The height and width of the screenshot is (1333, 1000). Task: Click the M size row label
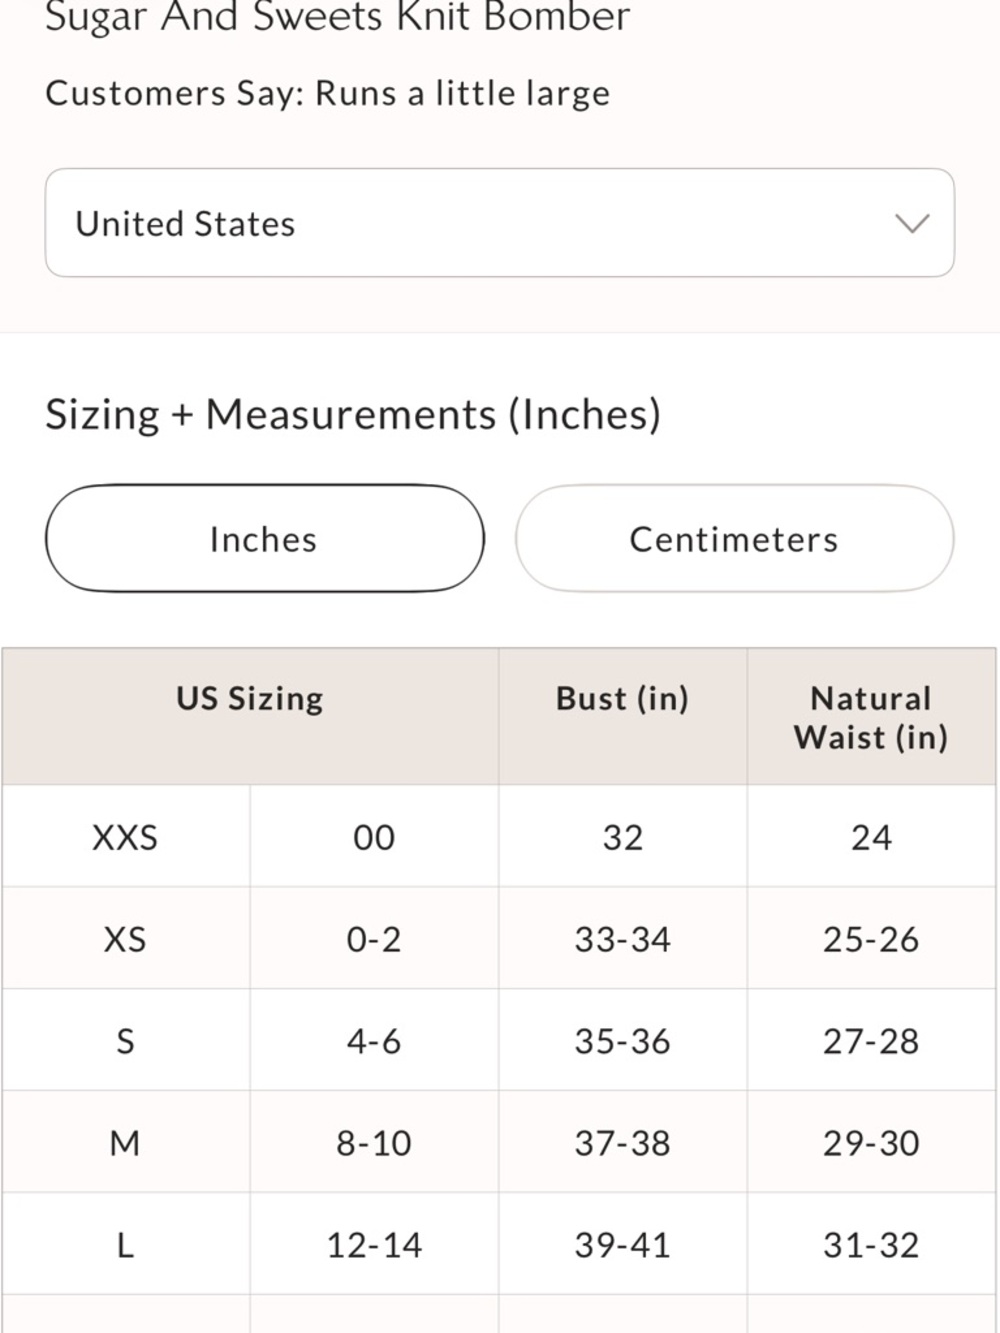(x=125, y=1143)
